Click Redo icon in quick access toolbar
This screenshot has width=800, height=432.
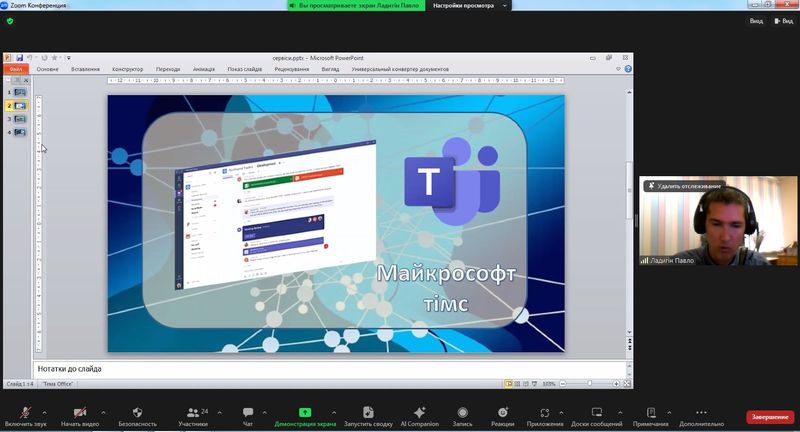point(44,58)
